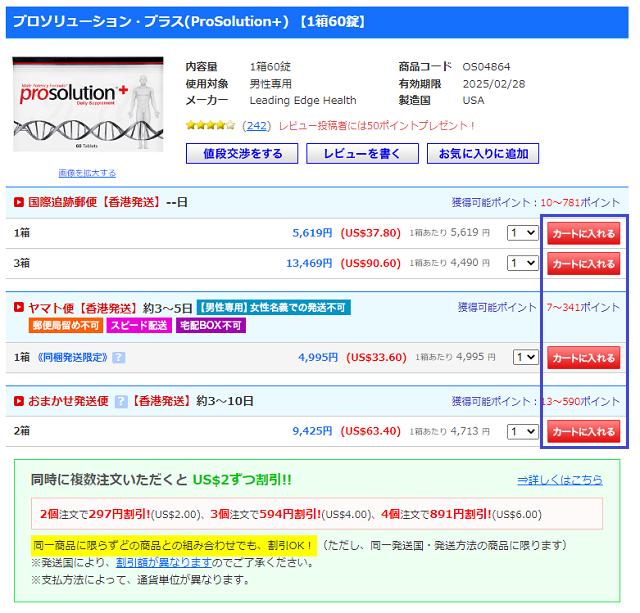
Task: Add 2箱 9,425円 to cart
Action: coord(583,431)
